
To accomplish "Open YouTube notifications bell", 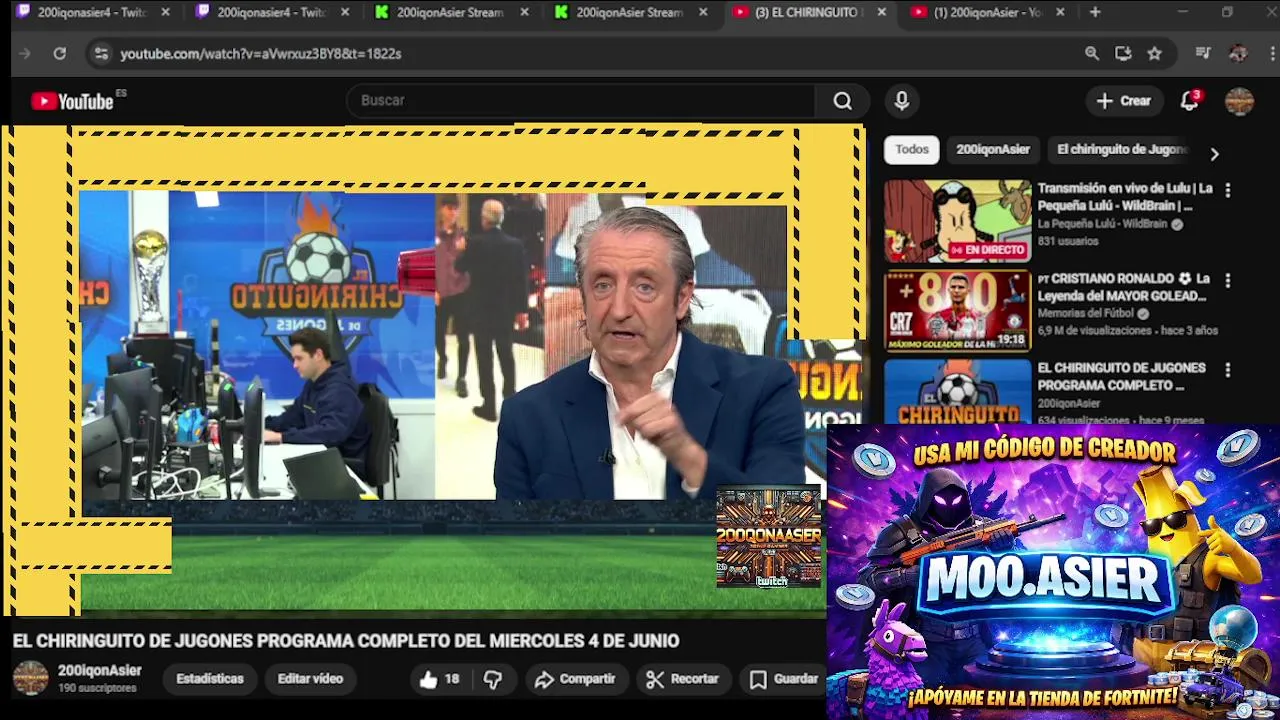I will 1189,101.
